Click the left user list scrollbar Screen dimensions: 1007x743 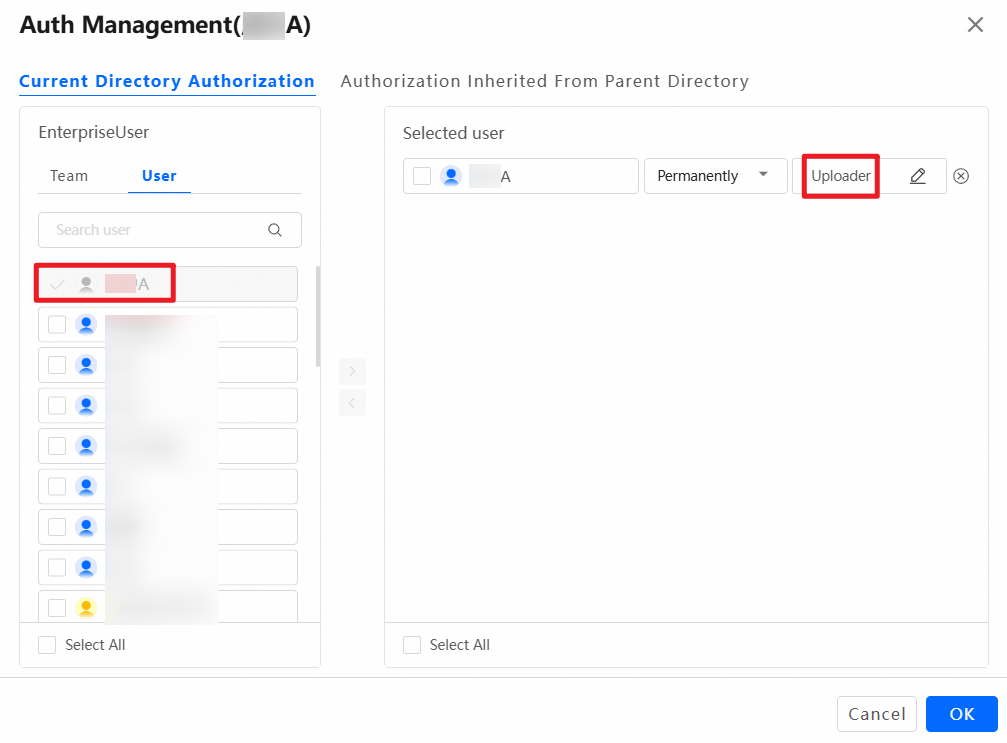(317, 316)
